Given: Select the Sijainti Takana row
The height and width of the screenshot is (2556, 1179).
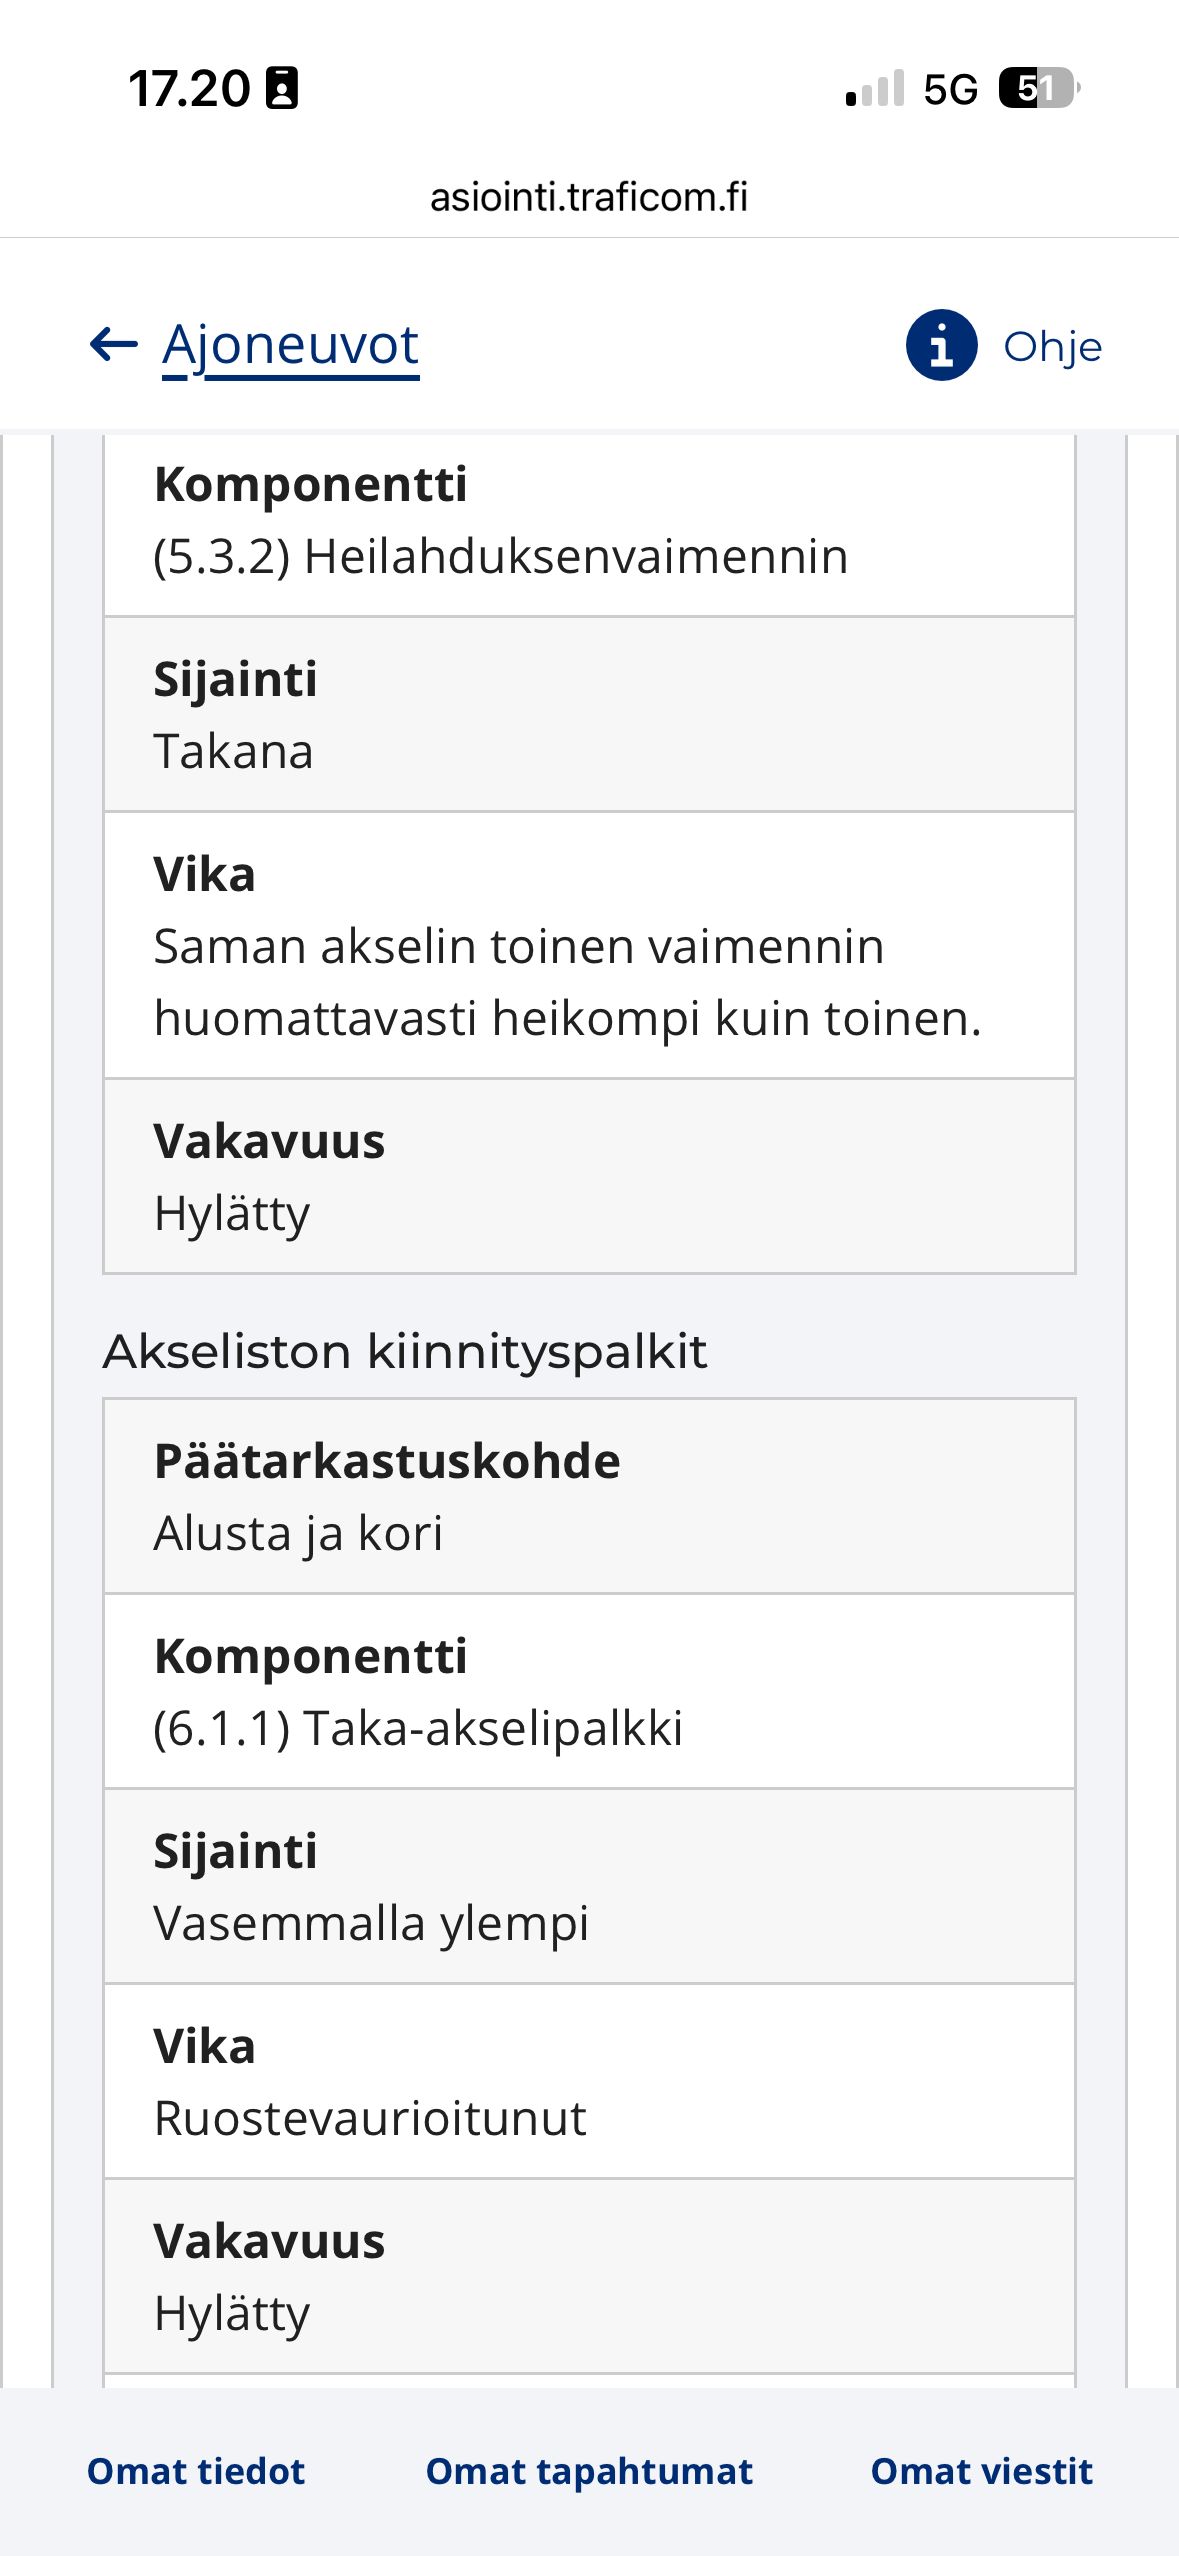Looking at the screenshot, I should pos(589,715).
